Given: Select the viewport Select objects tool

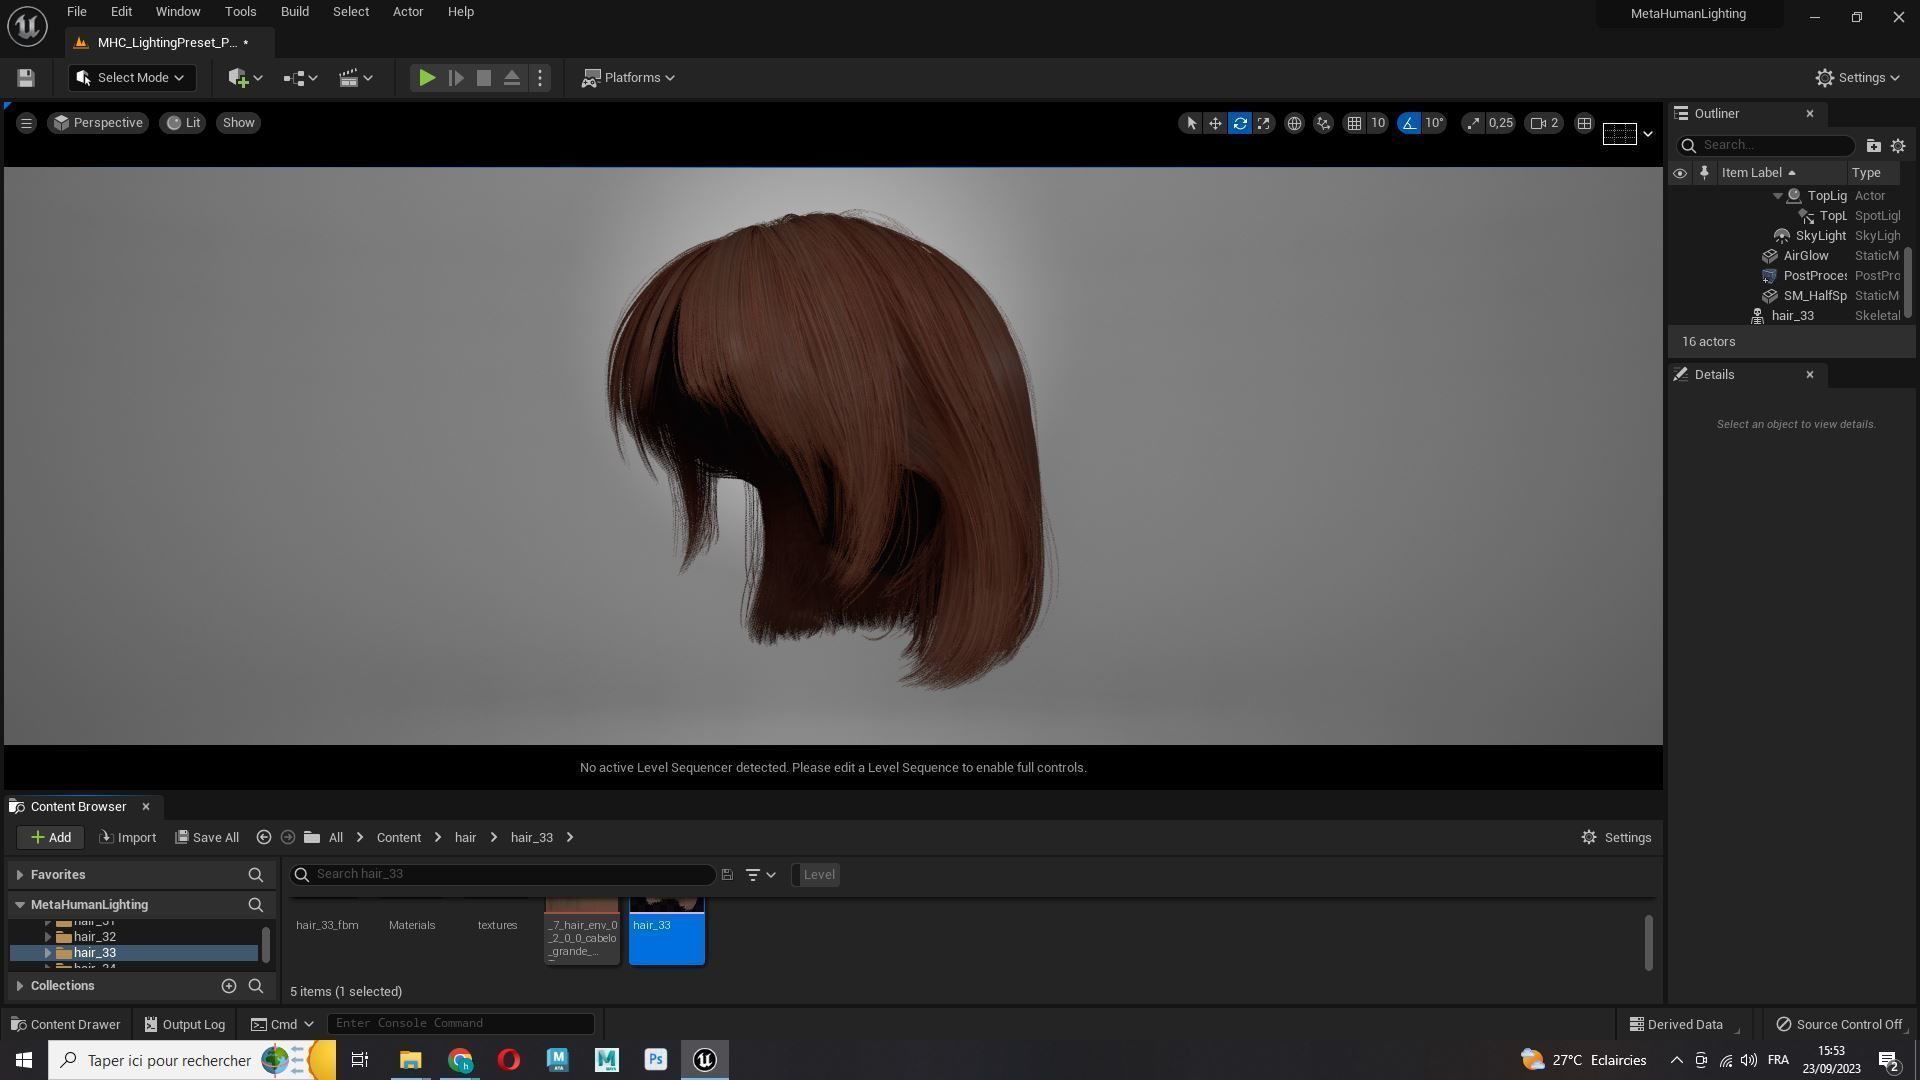Looking at the screenshot, I should tap(1190, 123).
